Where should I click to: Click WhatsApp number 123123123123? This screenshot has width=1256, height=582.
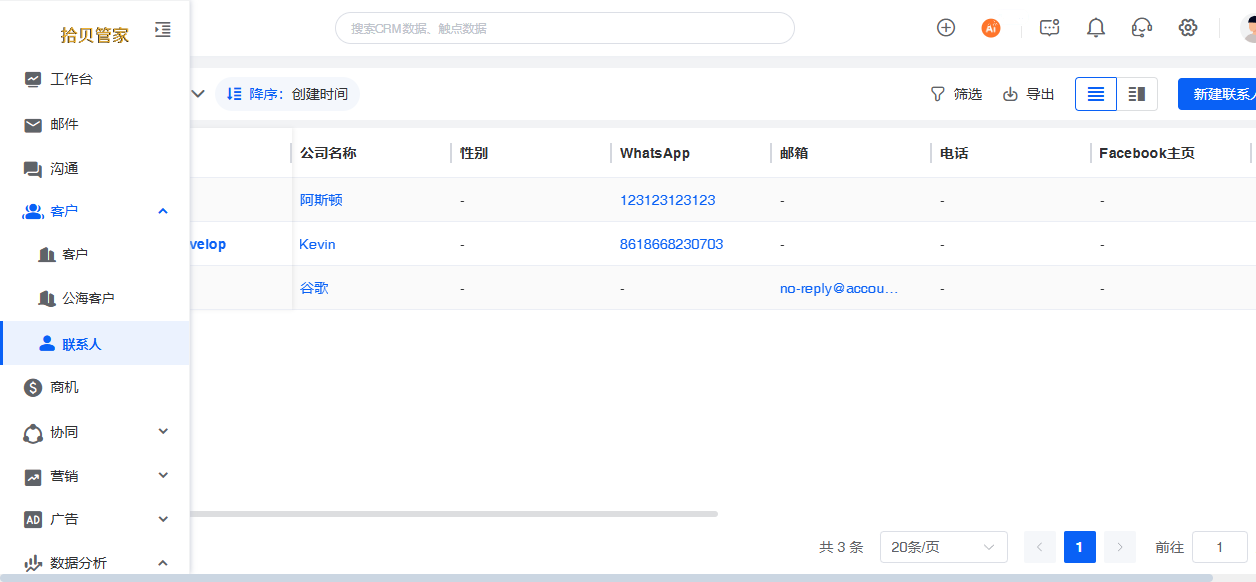click(668, 200)
